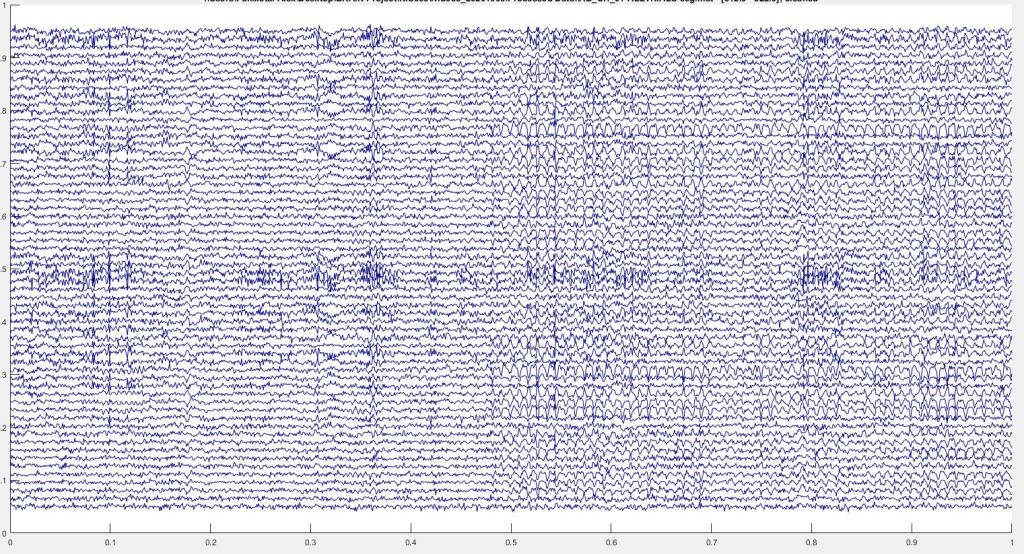Click the 0.4 x-axis tick label
This screenshot has width=1024, height=554.
tap(410, 544)
